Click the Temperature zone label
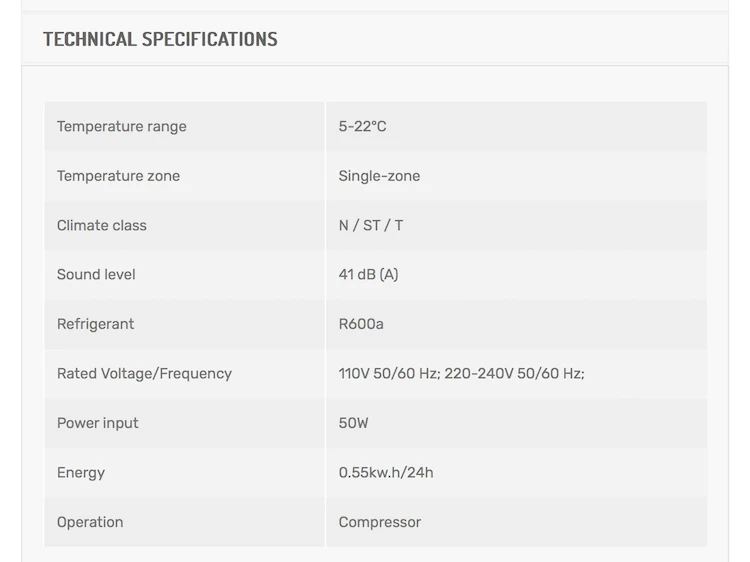The height and width of the screenshot is (562, 750). (x=118, y=176)
